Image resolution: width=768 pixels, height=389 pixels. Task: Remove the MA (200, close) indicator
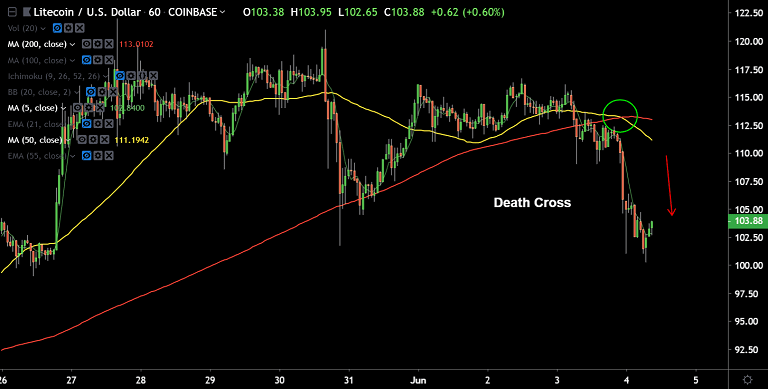[109, 44]
